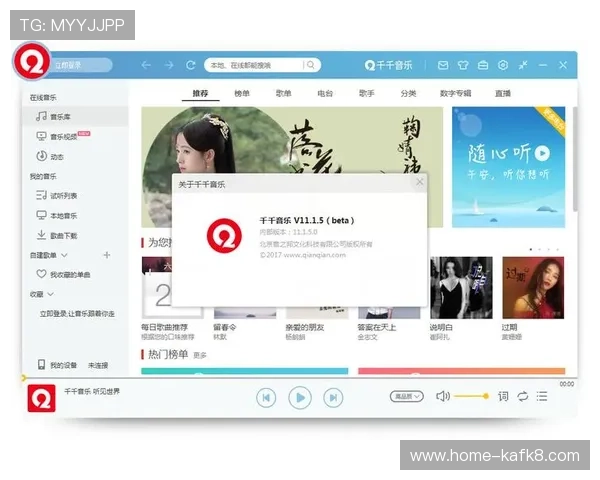The image size is (600, 480).
Task: Add a new custom playlist plus icon
Action: coord(107,255)
